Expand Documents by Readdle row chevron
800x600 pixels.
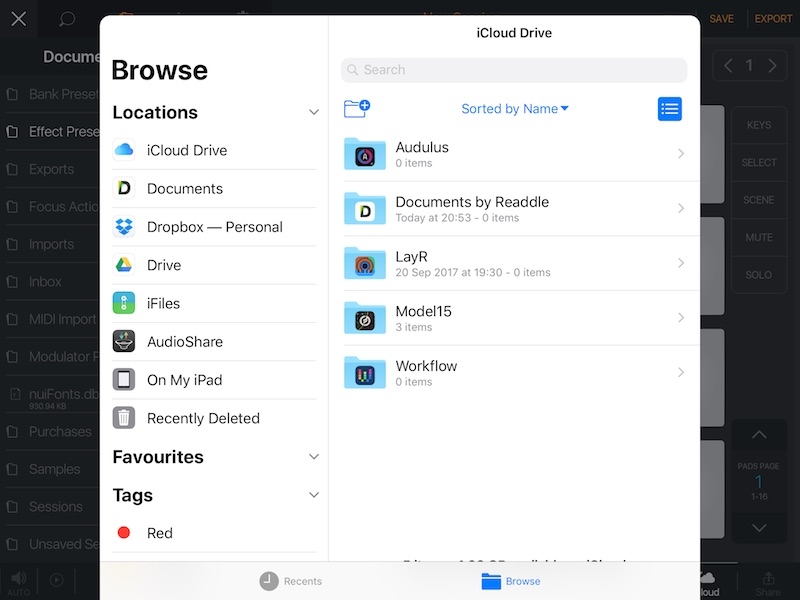pyautogui.click(x=681, y=208)
